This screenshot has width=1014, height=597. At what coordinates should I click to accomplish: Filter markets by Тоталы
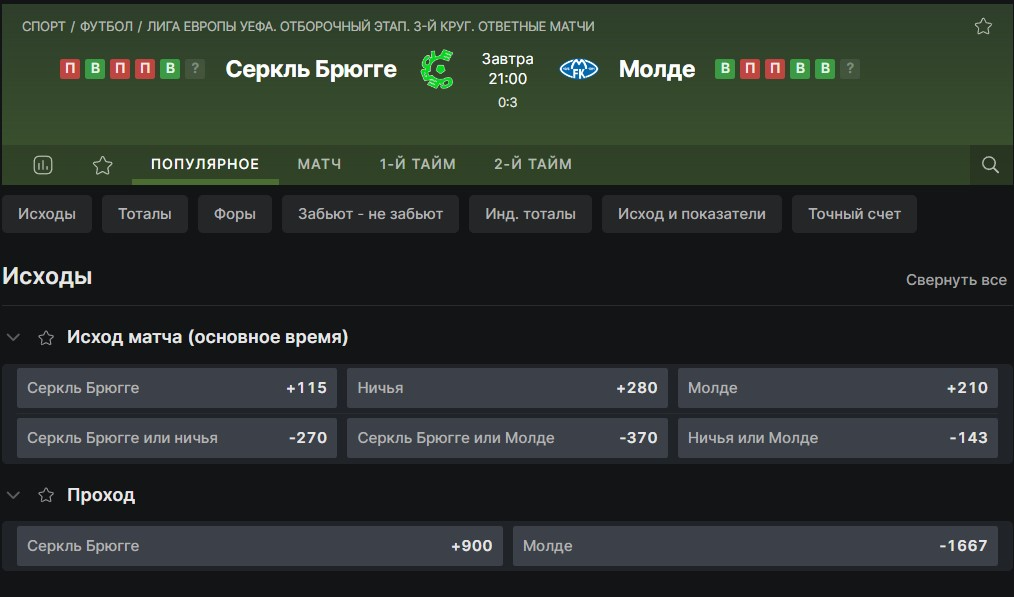[145, 214]
